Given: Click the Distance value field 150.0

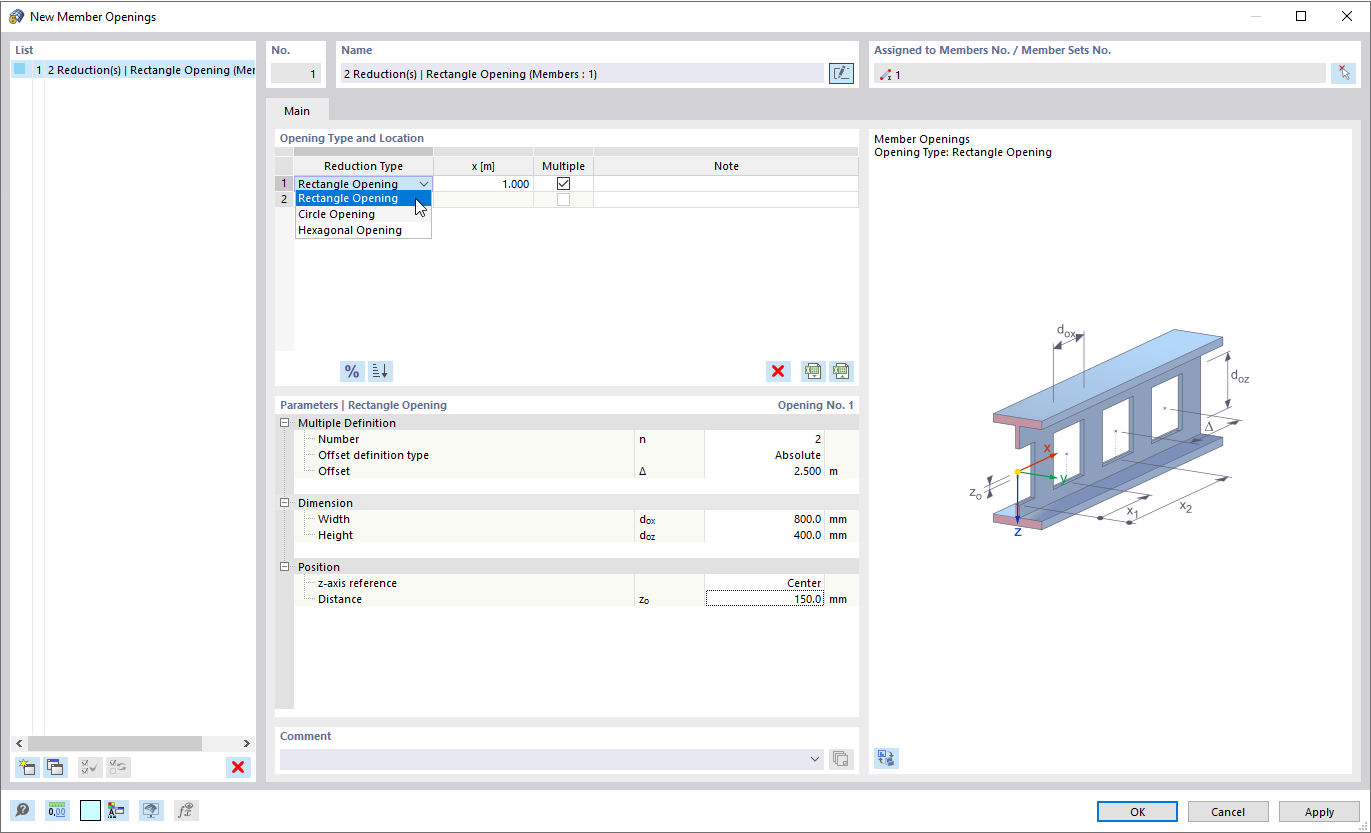Looking at the screenshot, I should point(765,599).
